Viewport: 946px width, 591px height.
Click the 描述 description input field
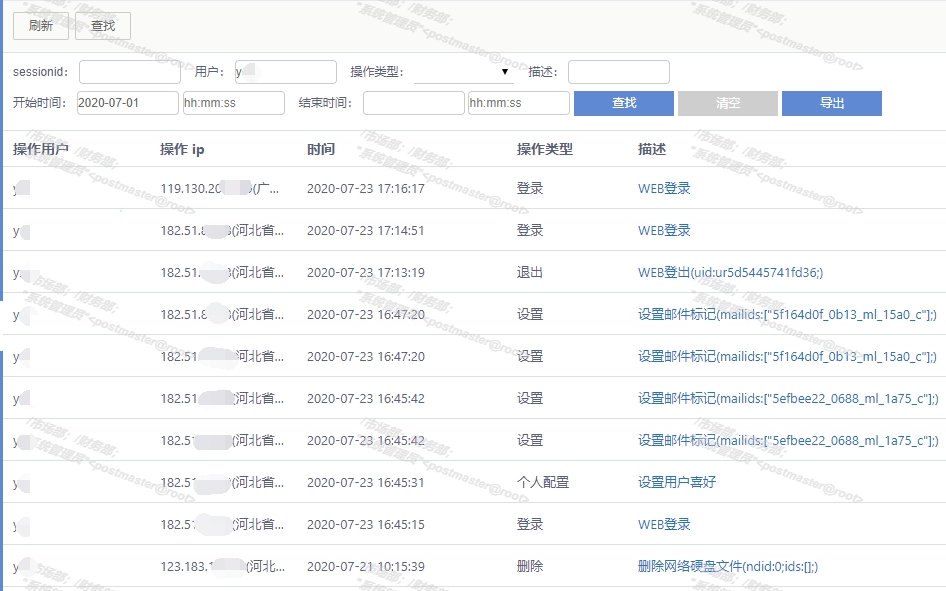tap(618, 72)
